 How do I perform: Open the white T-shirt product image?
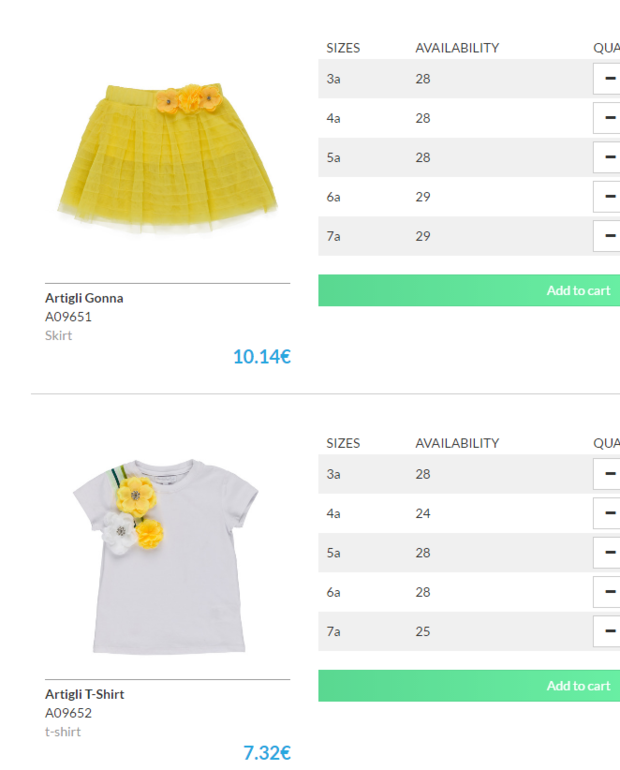(x=166, y=556)
